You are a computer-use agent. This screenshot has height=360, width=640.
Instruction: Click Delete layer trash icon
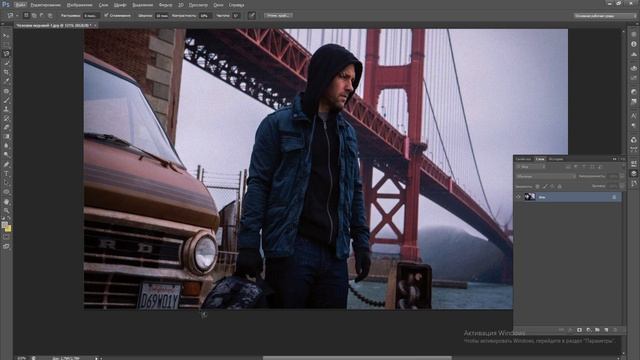(615, 329)
